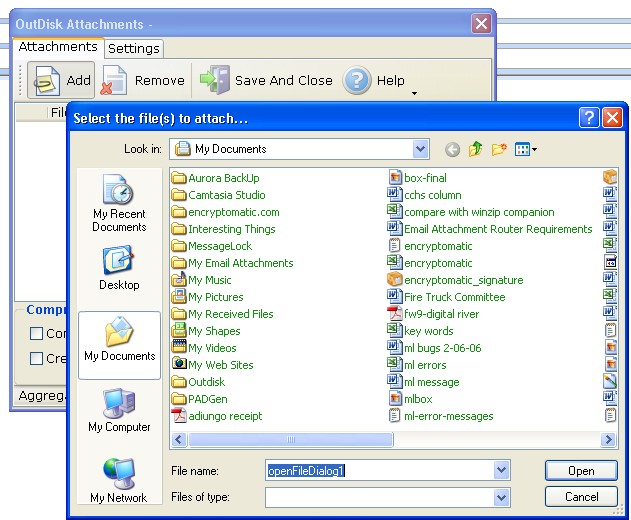This screenshot has height=520, width=631.
Task: Select Desktop in the places bar
Action: coord(119,268)
